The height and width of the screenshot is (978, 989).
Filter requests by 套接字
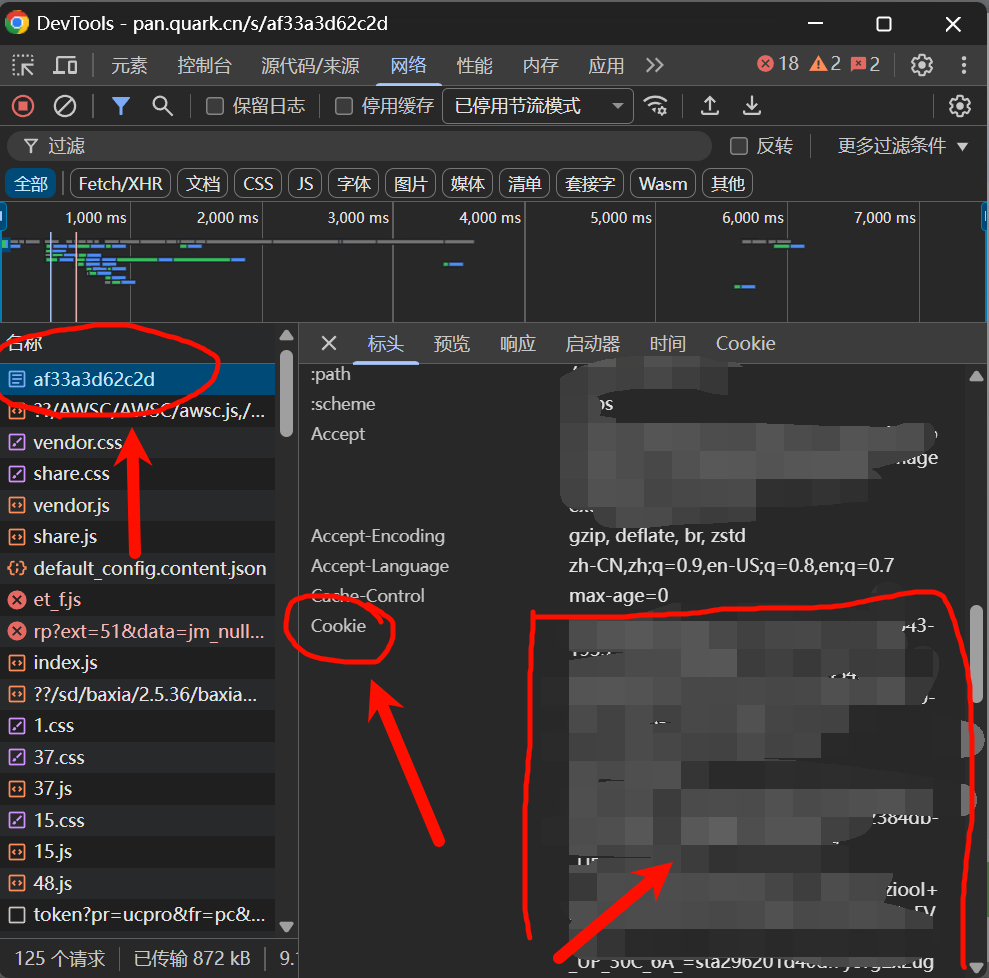tap(590, 183)
